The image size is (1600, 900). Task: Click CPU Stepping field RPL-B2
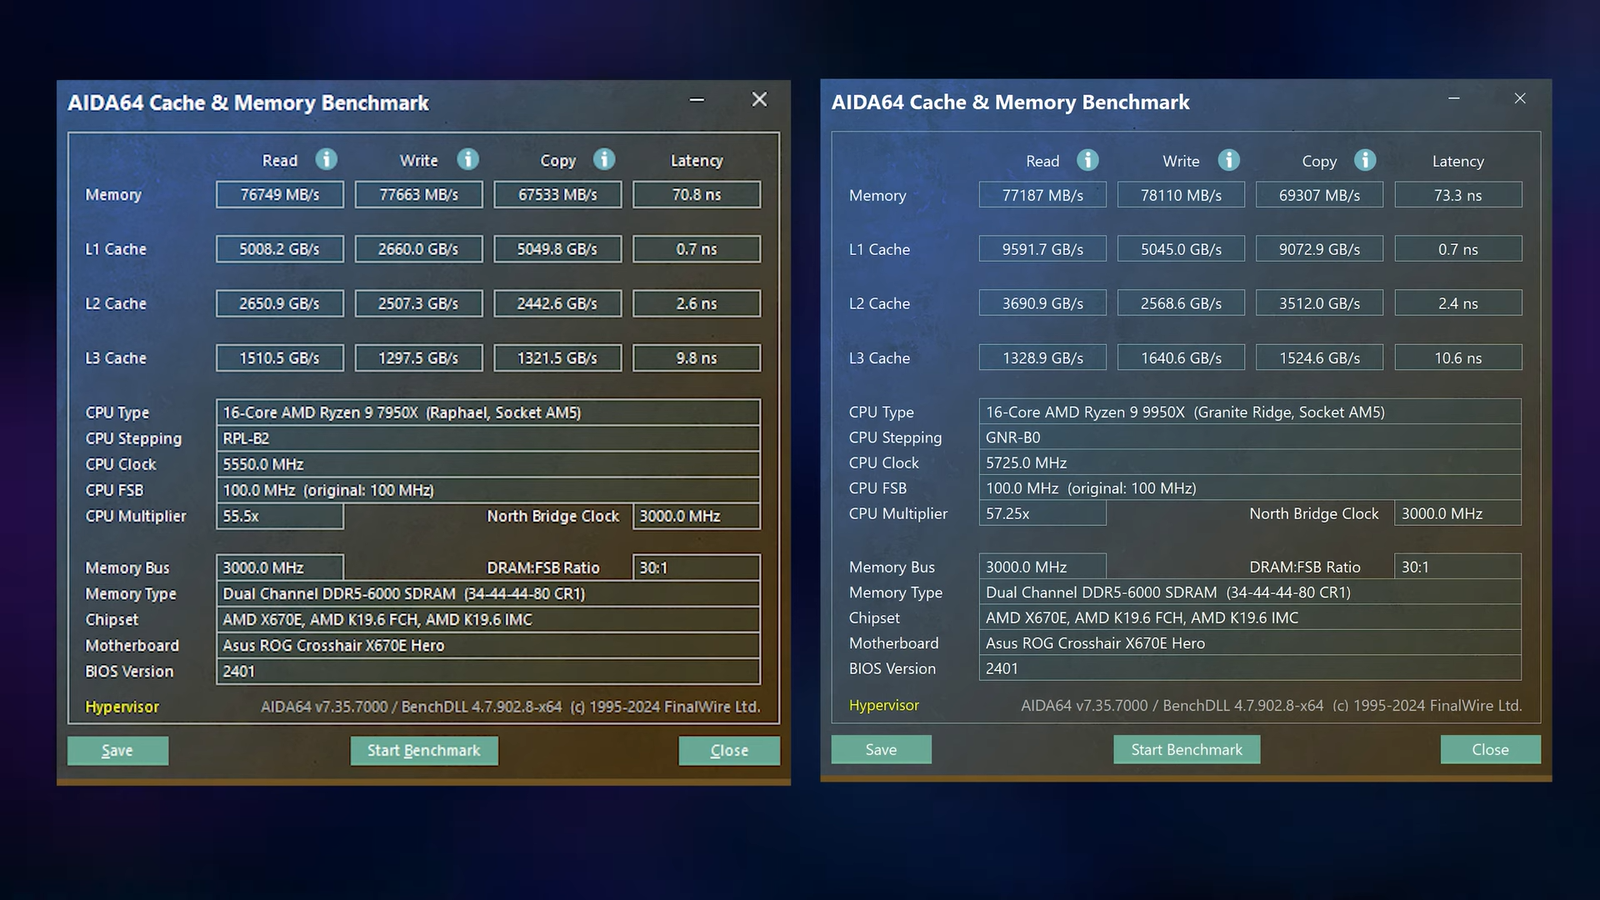488,438
